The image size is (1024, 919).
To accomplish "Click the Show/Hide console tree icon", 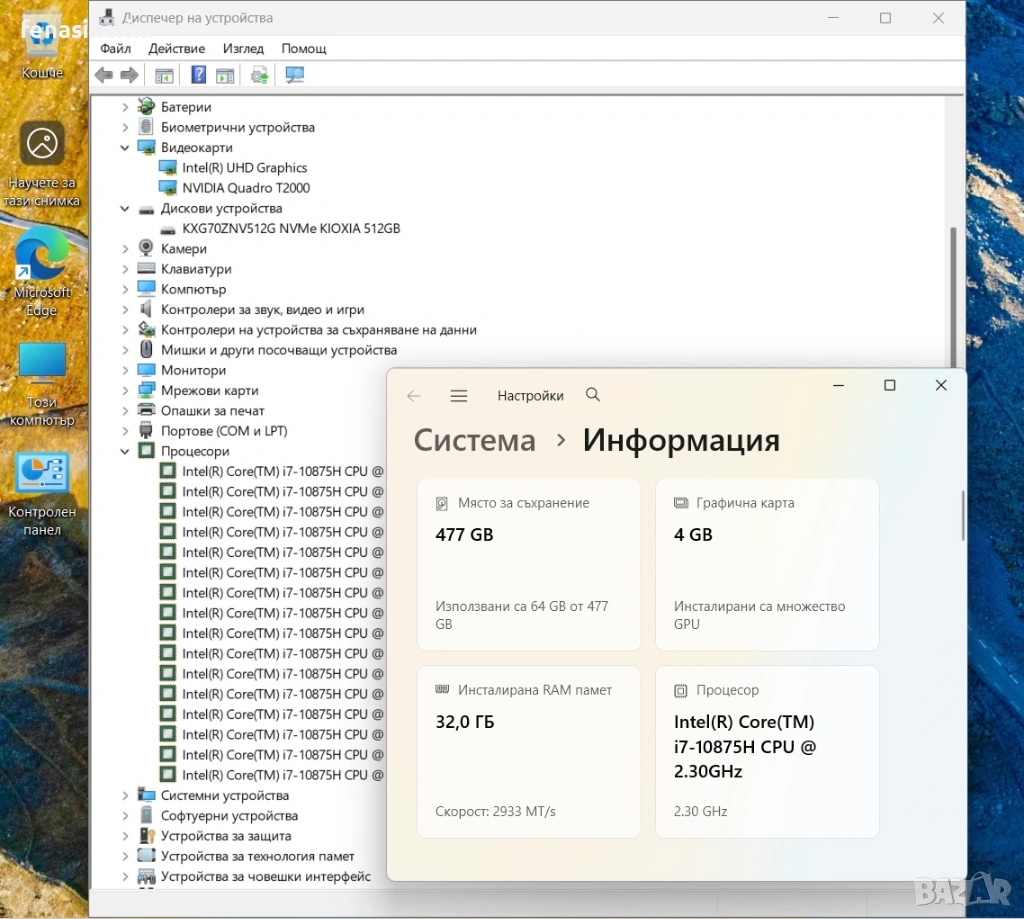I will (x=164, y=75).
